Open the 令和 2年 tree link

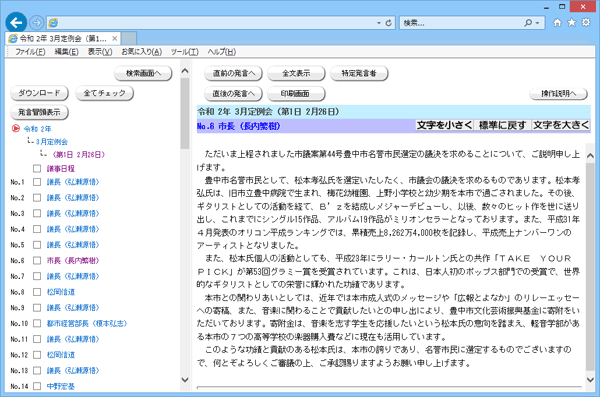(x=37, y=129)
